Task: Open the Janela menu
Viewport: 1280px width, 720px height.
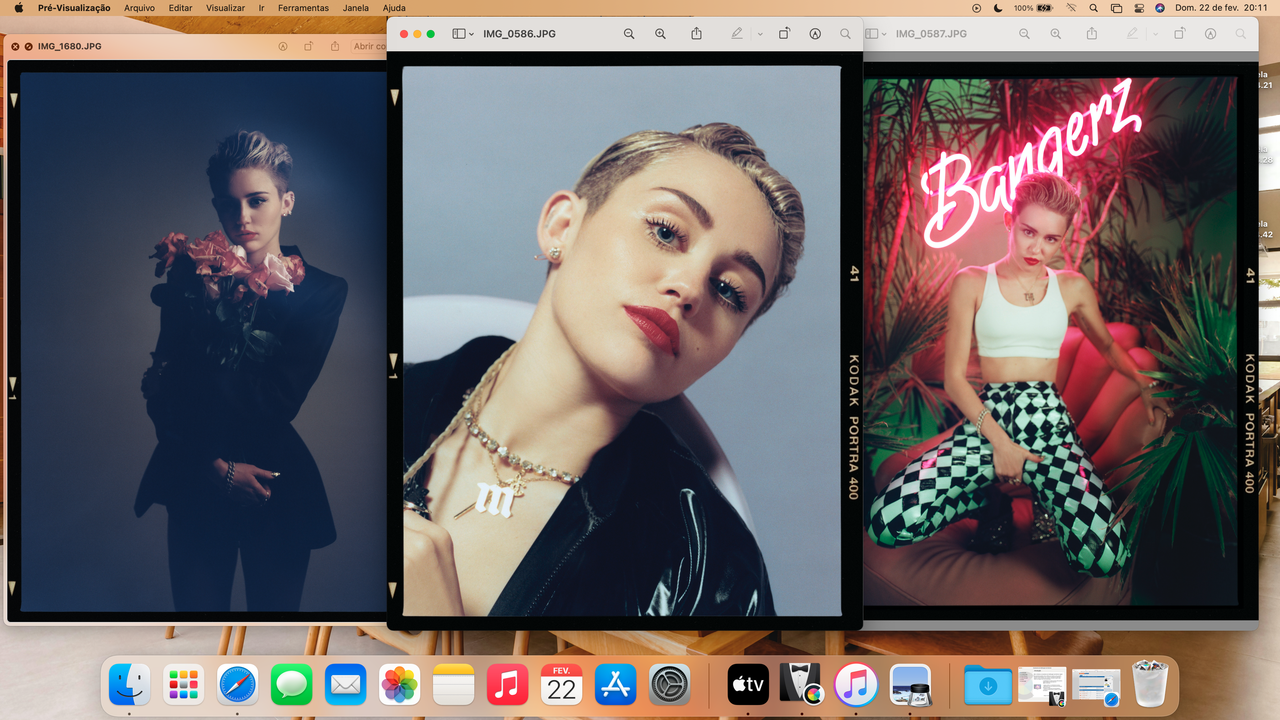Action: 355,8
